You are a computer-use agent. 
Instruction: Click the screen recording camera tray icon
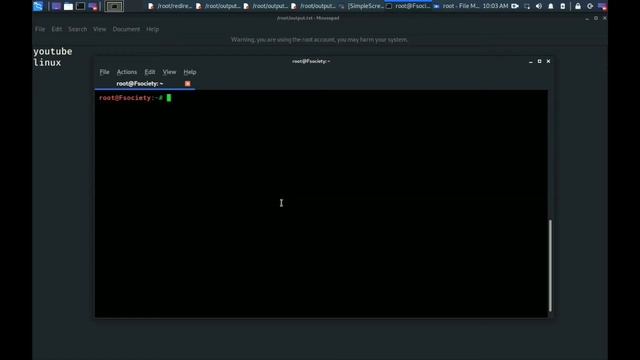pyautogui.click(x=515, y=6)
